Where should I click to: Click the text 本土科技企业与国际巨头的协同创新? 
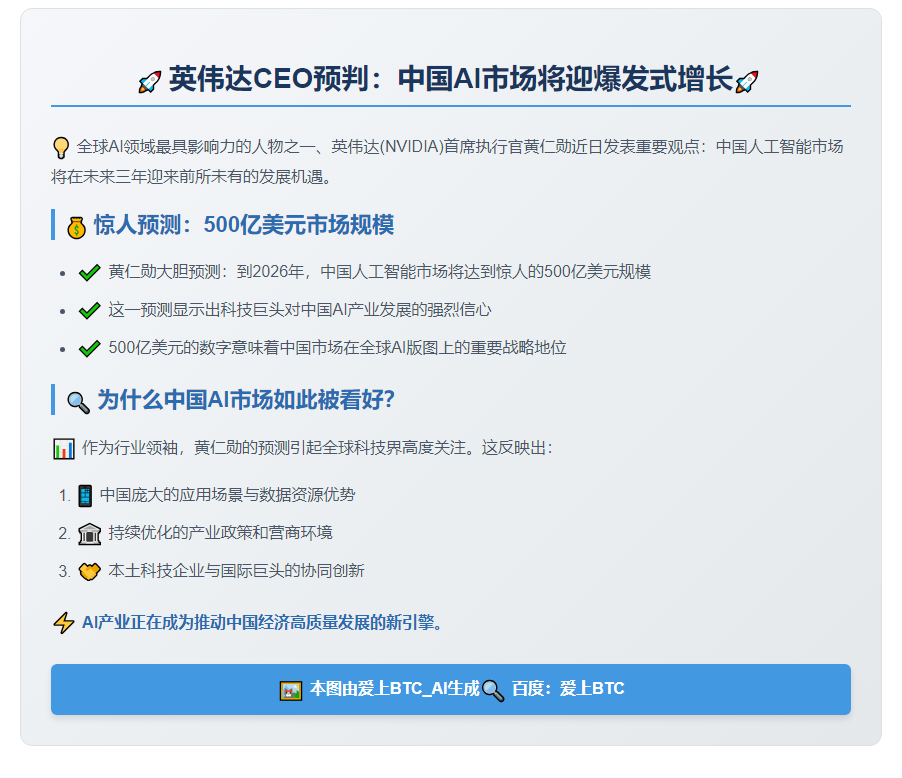(236, 571)
